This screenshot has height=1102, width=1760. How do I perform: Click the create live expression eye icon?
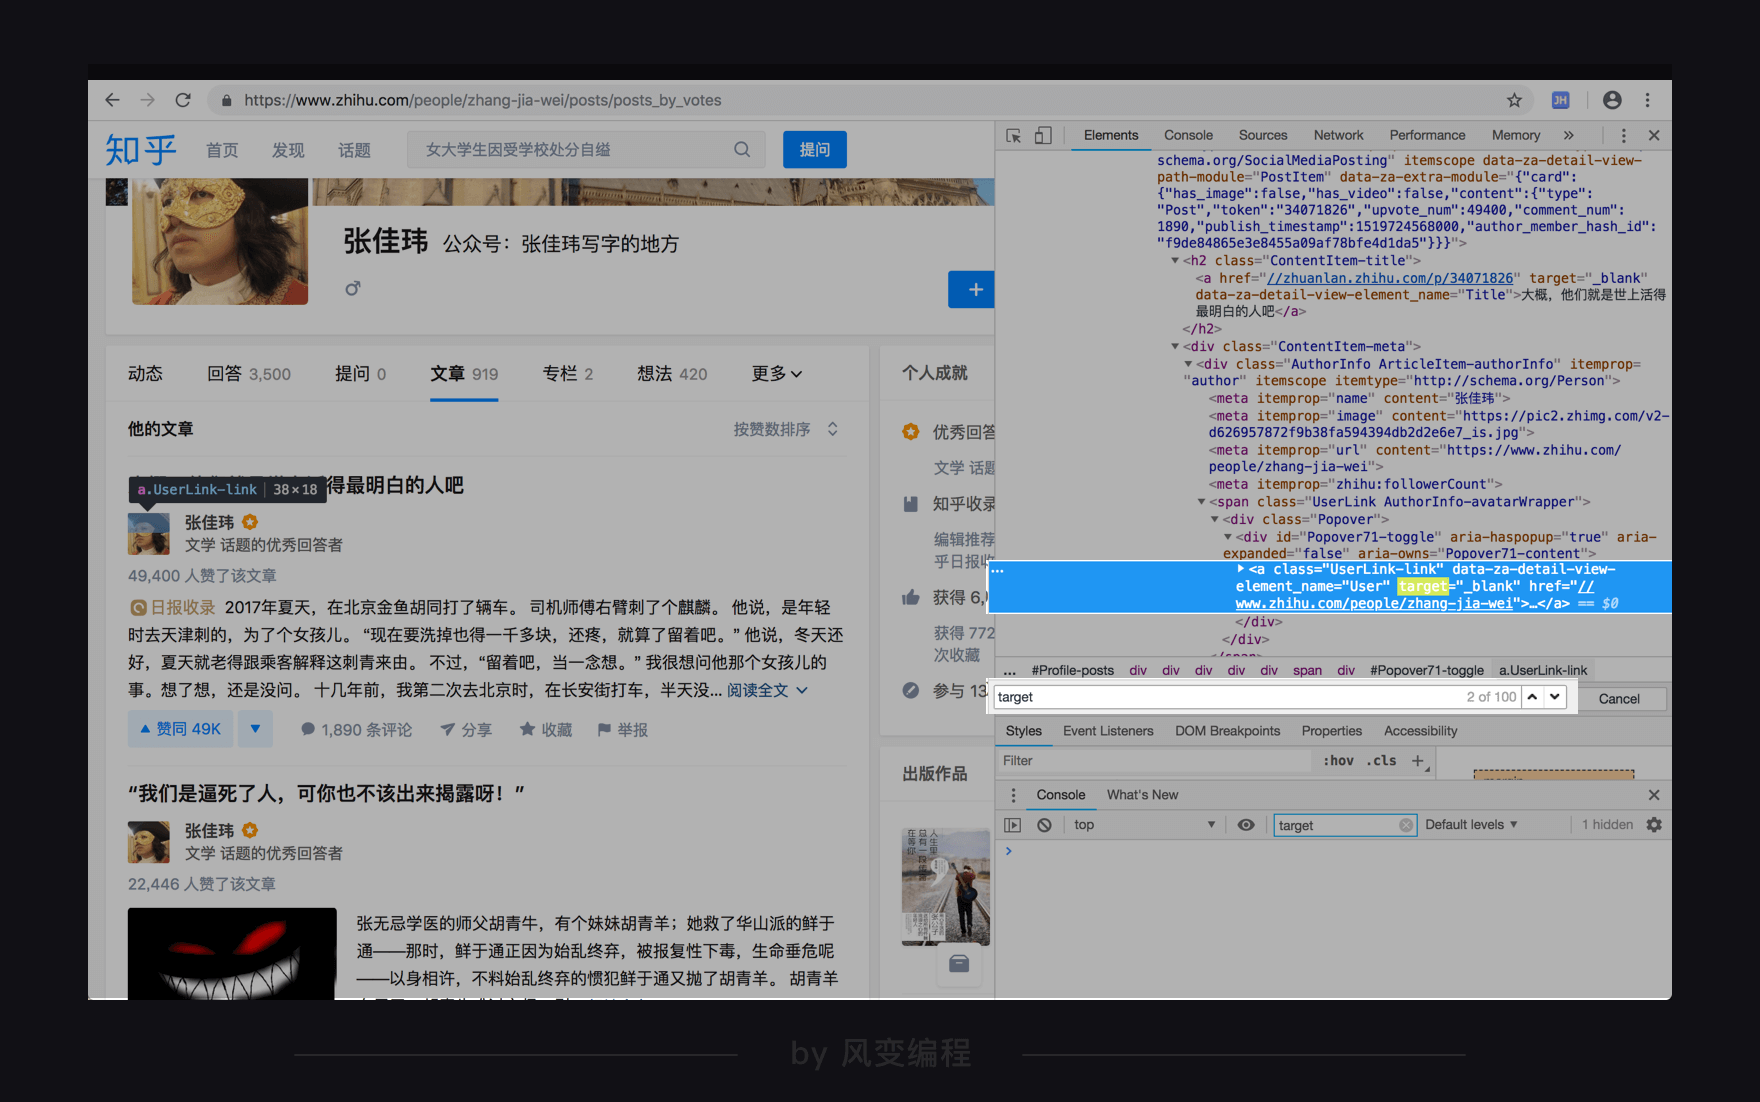coord(1246,824)
